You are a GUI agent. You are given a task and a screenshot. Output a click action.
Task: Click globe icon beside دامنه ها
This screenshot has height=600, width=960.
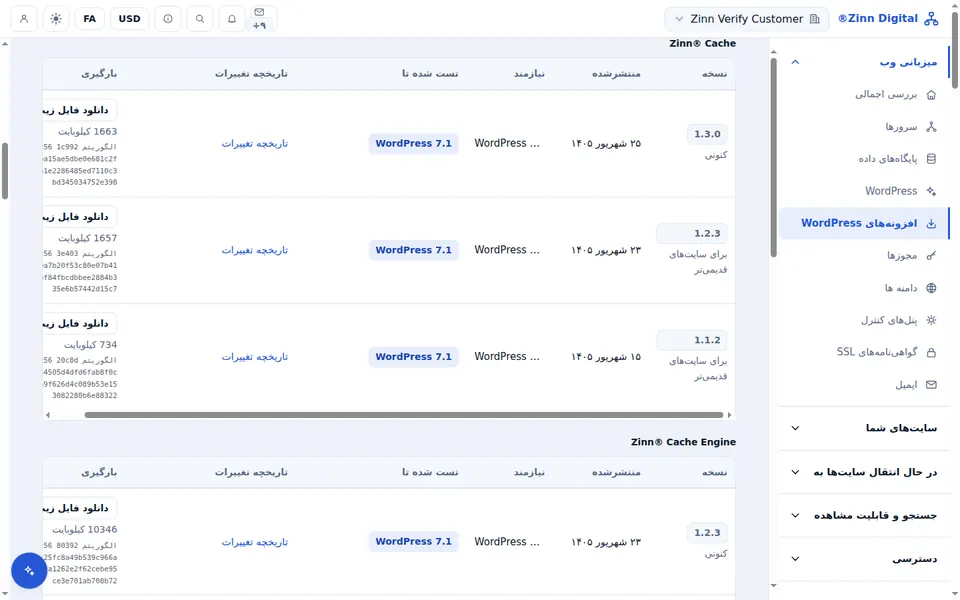[x=931, y=288]
